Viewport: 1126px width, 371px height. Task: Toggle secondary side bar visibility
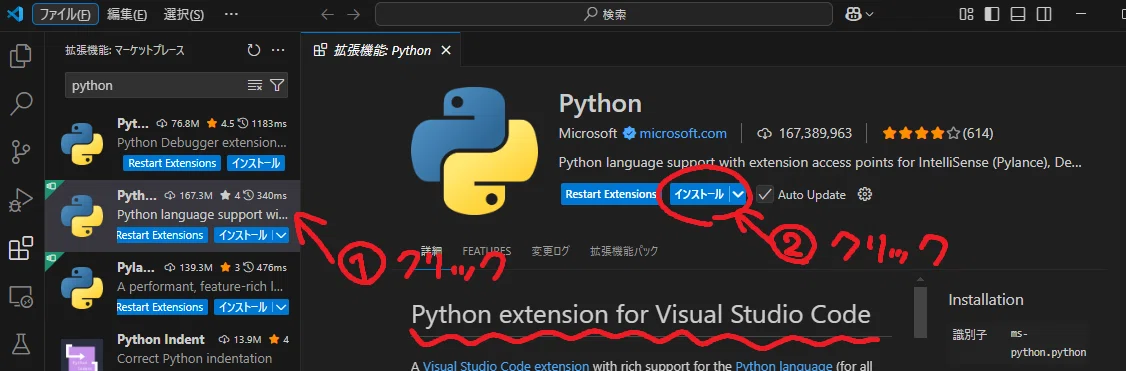tap(1043, 14)
